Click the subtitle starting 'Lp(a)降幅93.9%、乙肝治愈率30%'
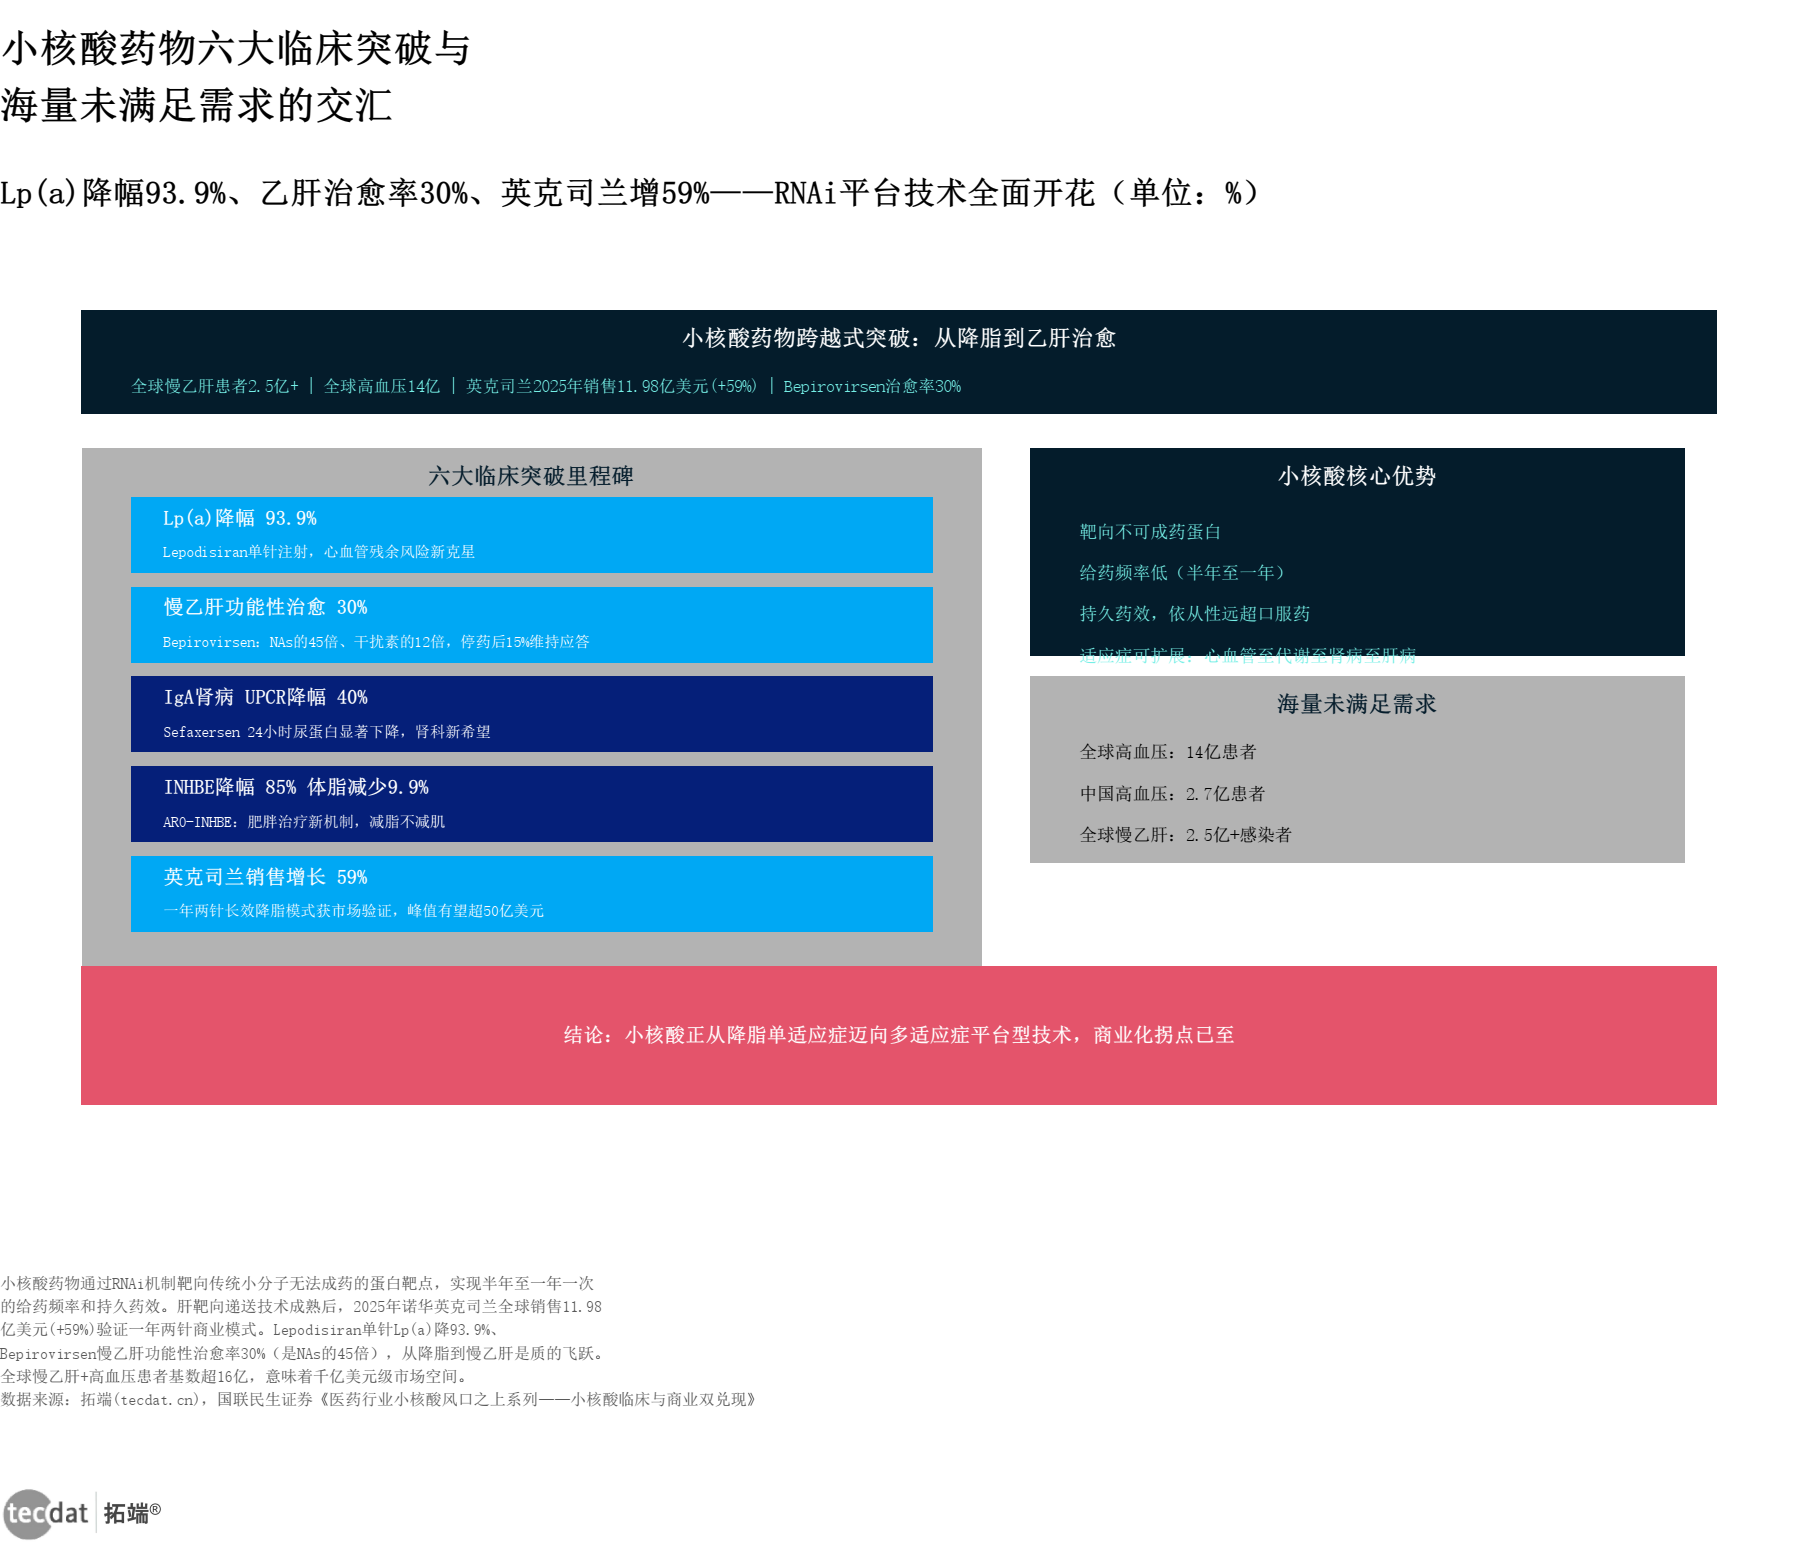The width and height of the screenshot is (1800, 1543). [632, 193]
